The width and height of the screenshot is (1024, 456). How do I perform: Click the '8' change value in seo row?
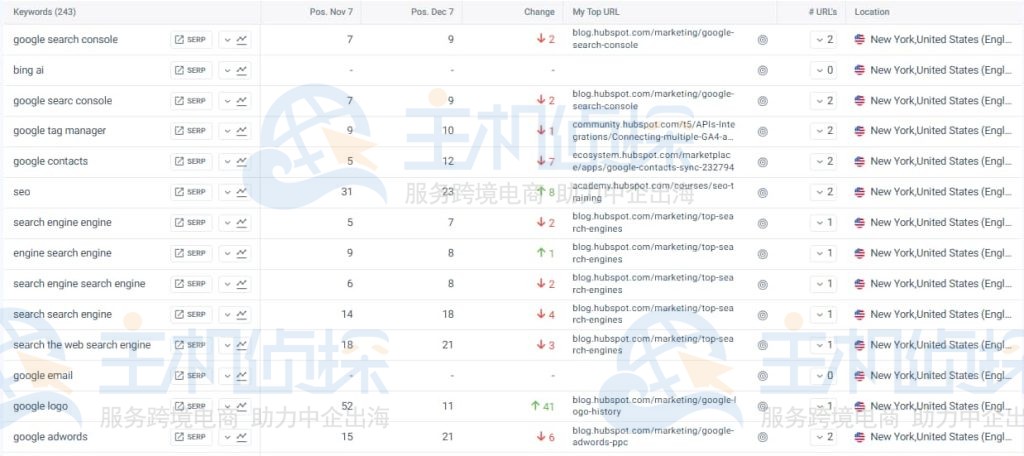coord(552,192)
